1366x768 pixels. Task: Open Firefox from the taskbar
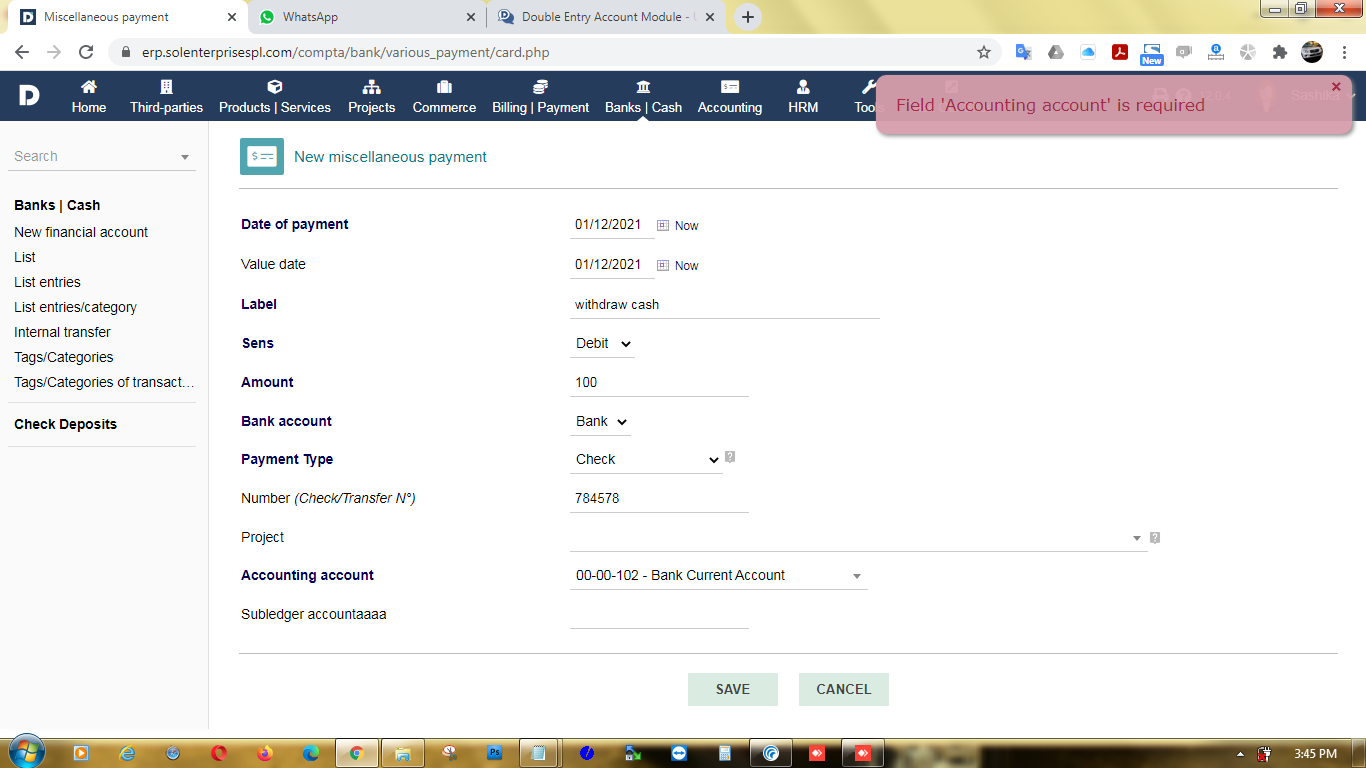click(x=265, y=753)
